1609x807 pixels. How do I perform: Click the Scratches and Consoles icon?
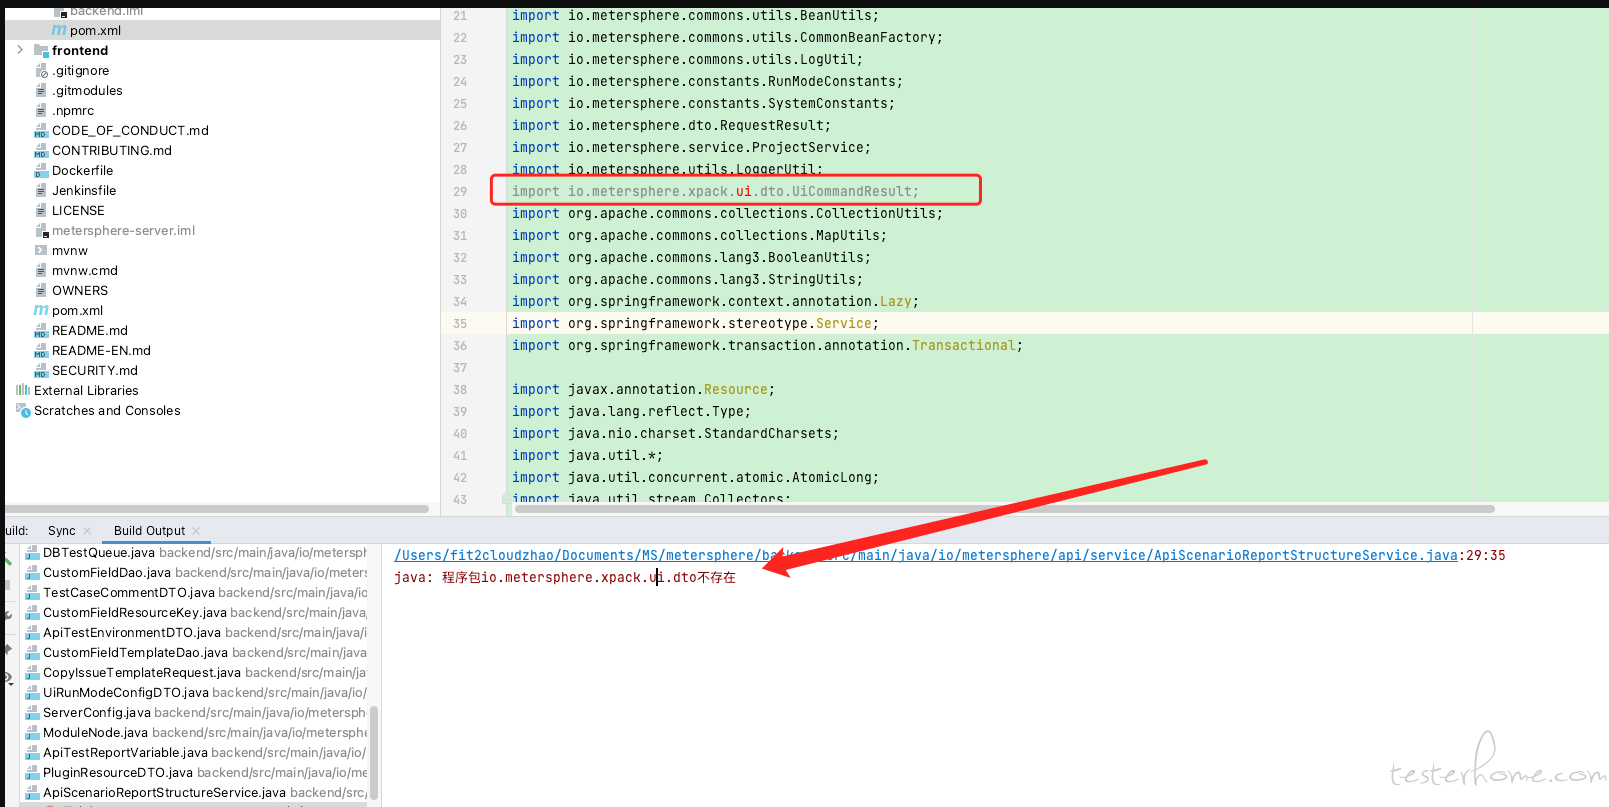click(x=23, y=410)
